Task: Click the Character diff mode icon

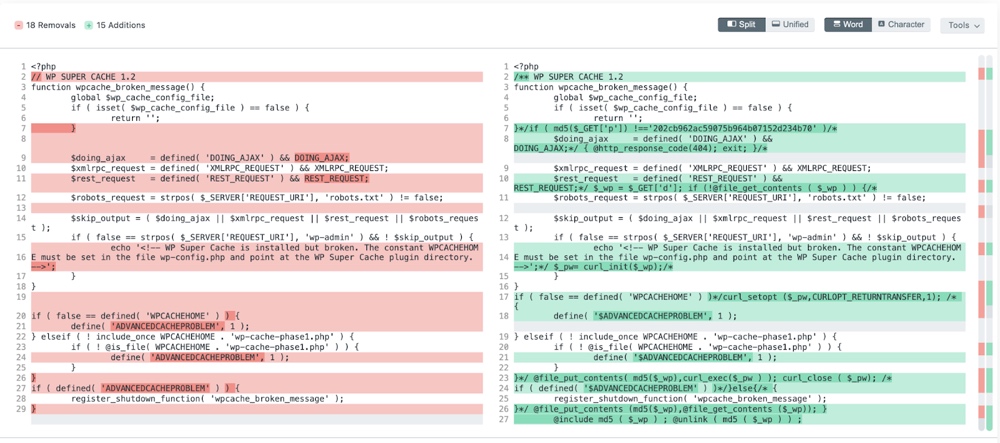Action: coord(881,25)
